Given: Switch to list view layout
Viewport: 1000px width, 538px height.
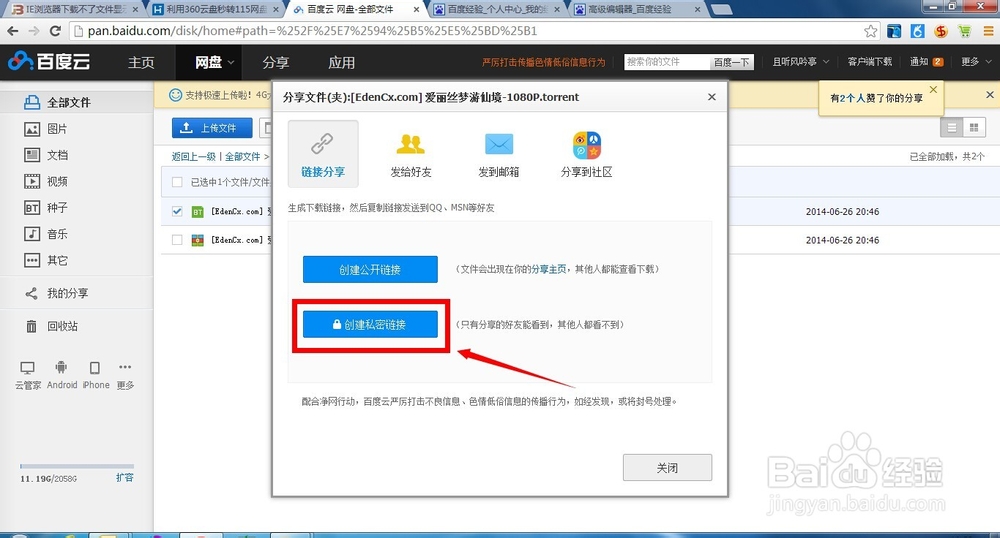Looking at the screenshot, I should [952, 127].
